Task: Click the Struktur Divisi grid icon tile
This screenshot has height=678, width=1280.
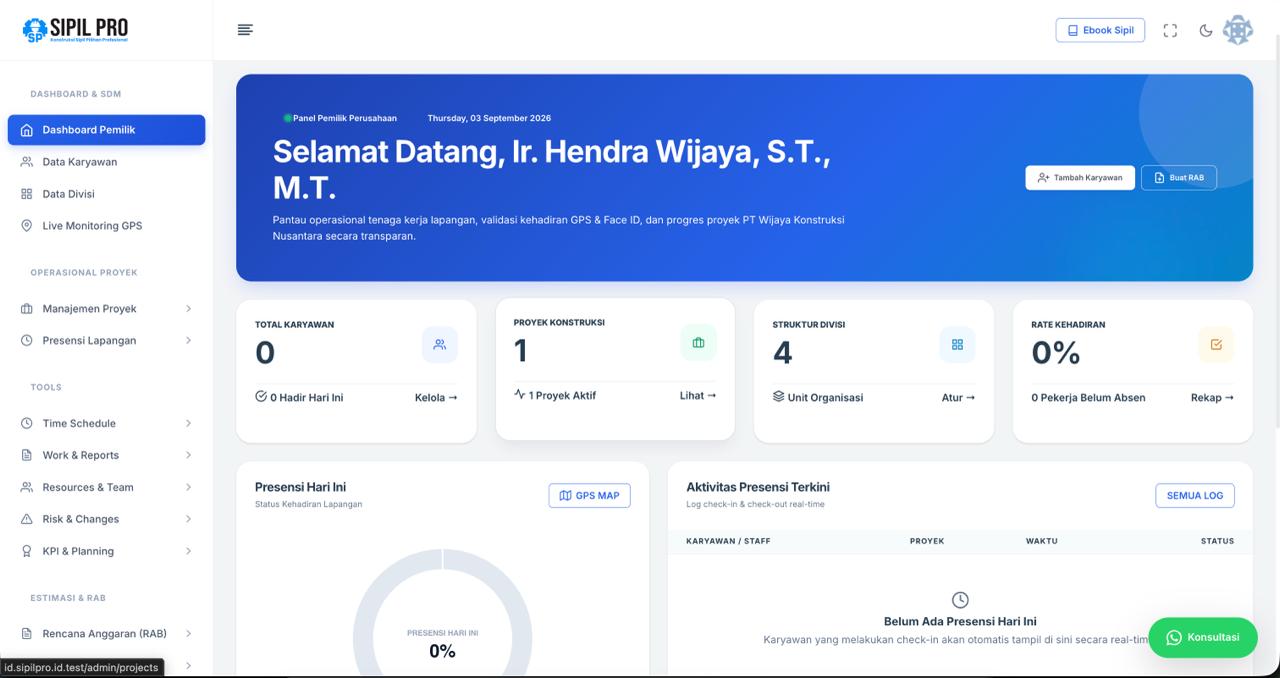Action: click(x=957, y=345)
